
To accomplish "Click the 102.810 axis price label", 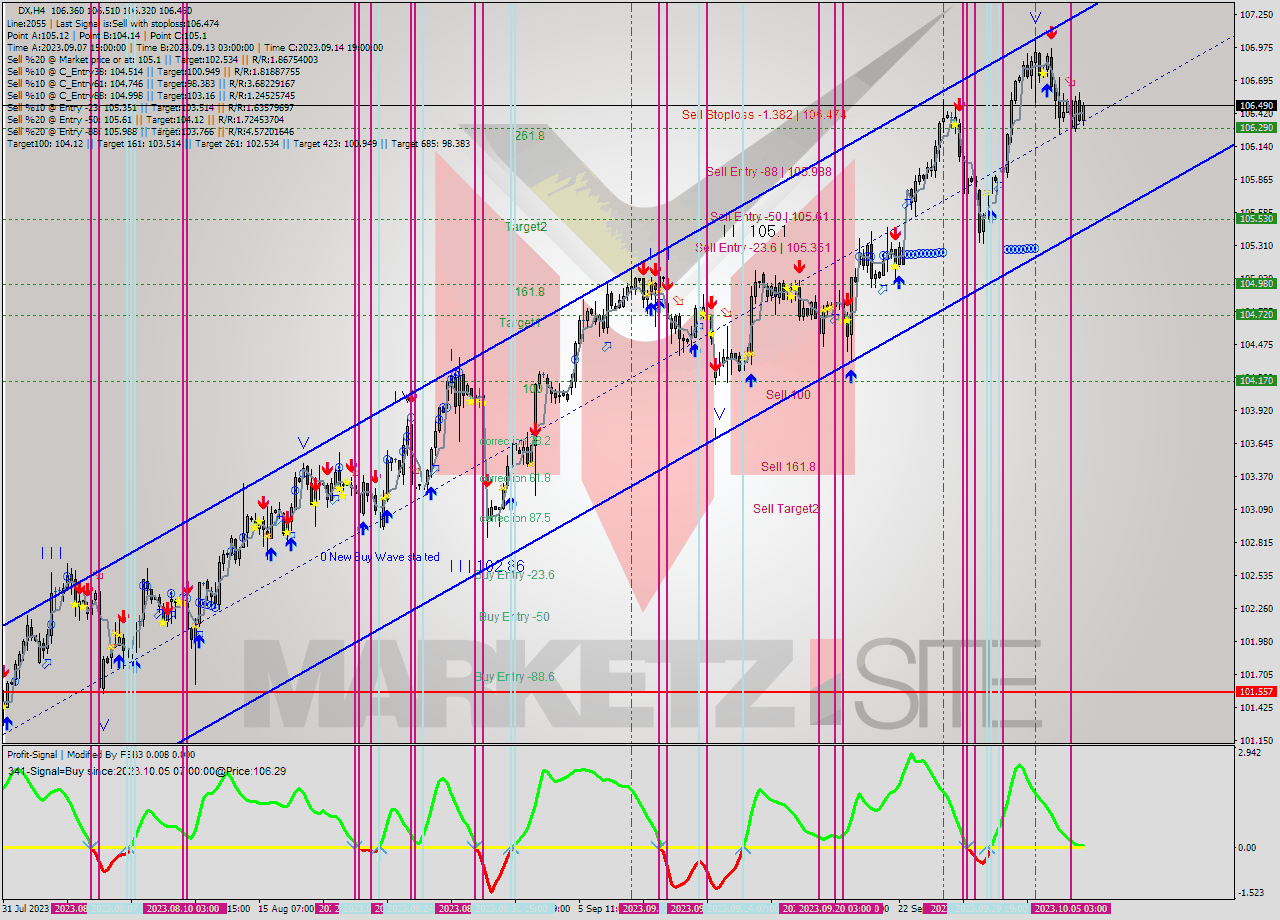I will (x=1256, y=542).
